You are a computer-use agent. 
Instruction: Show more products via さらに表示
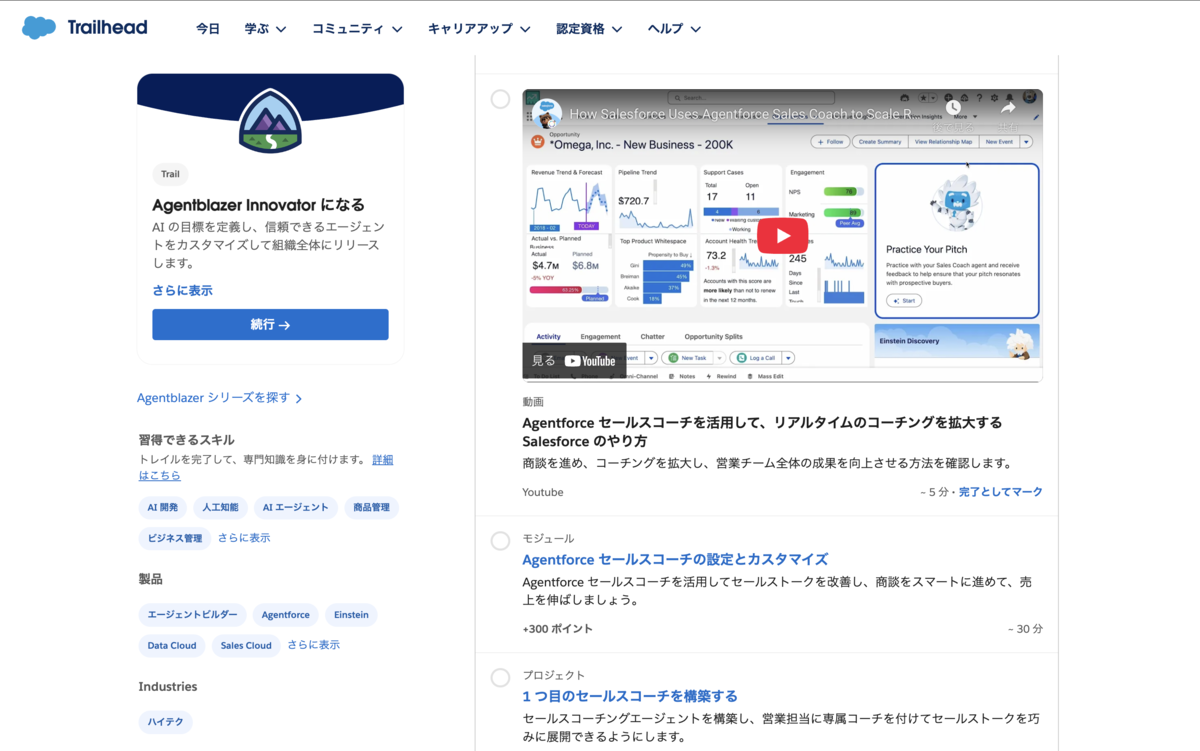click(313, 645)
